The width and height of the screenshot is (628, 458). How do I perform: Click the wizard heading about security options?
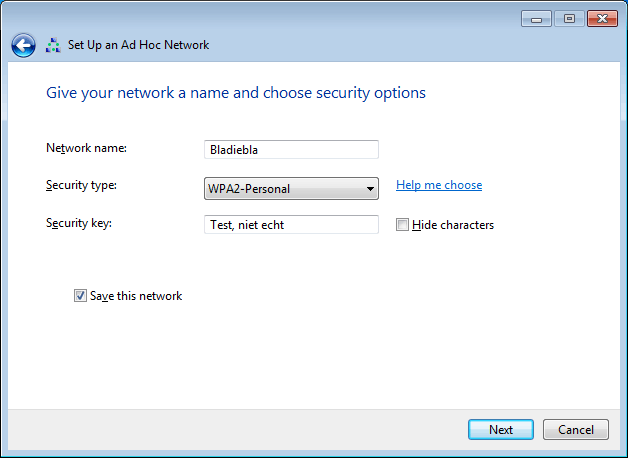coord(236,93)
